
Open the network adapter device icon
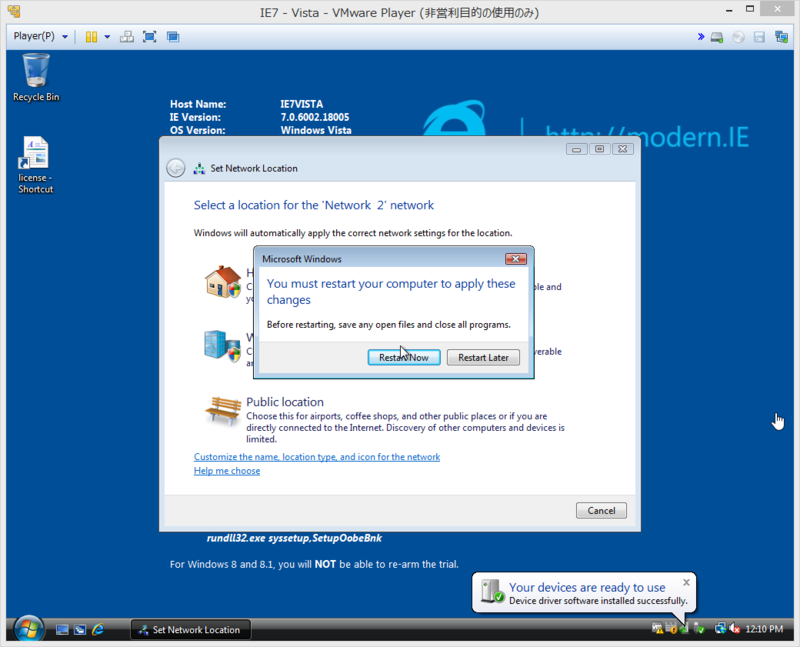click(781, 37)
